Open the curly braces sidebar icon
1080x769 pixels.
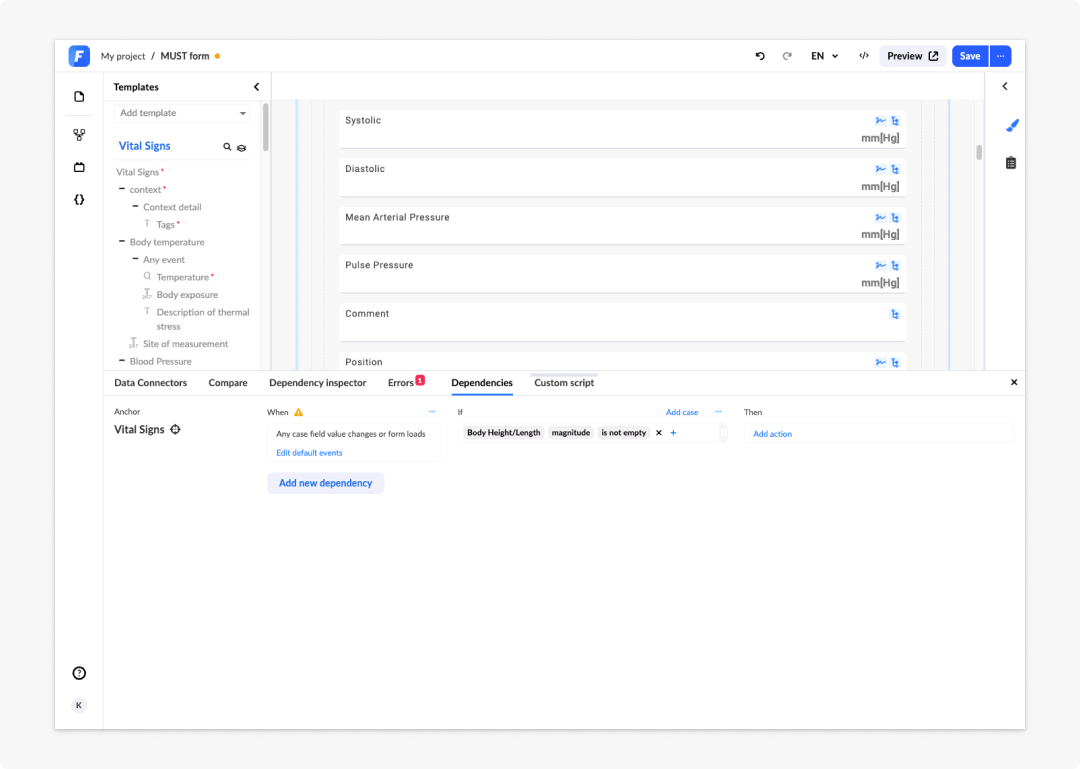coord(79,200)
